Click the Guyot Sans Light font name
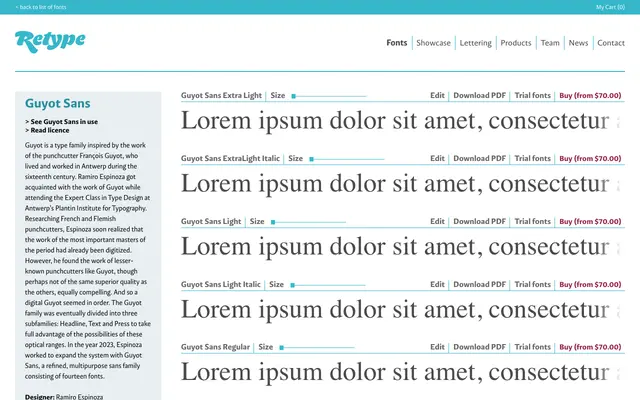The image size is (640, 400). pos(211,221)
